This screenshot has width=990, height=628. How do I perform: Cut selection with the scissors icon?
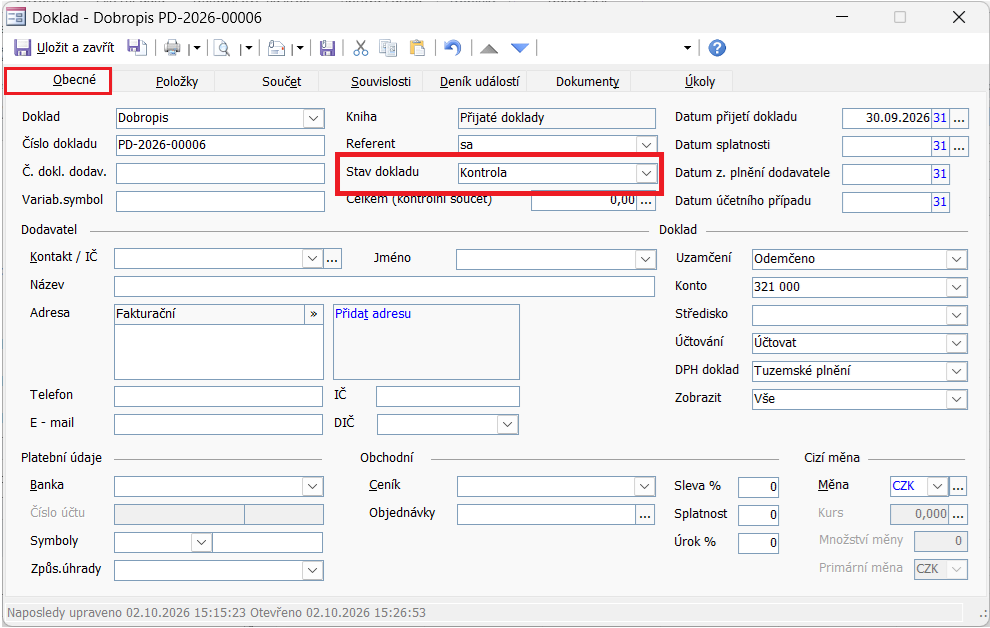pos(361,48)
